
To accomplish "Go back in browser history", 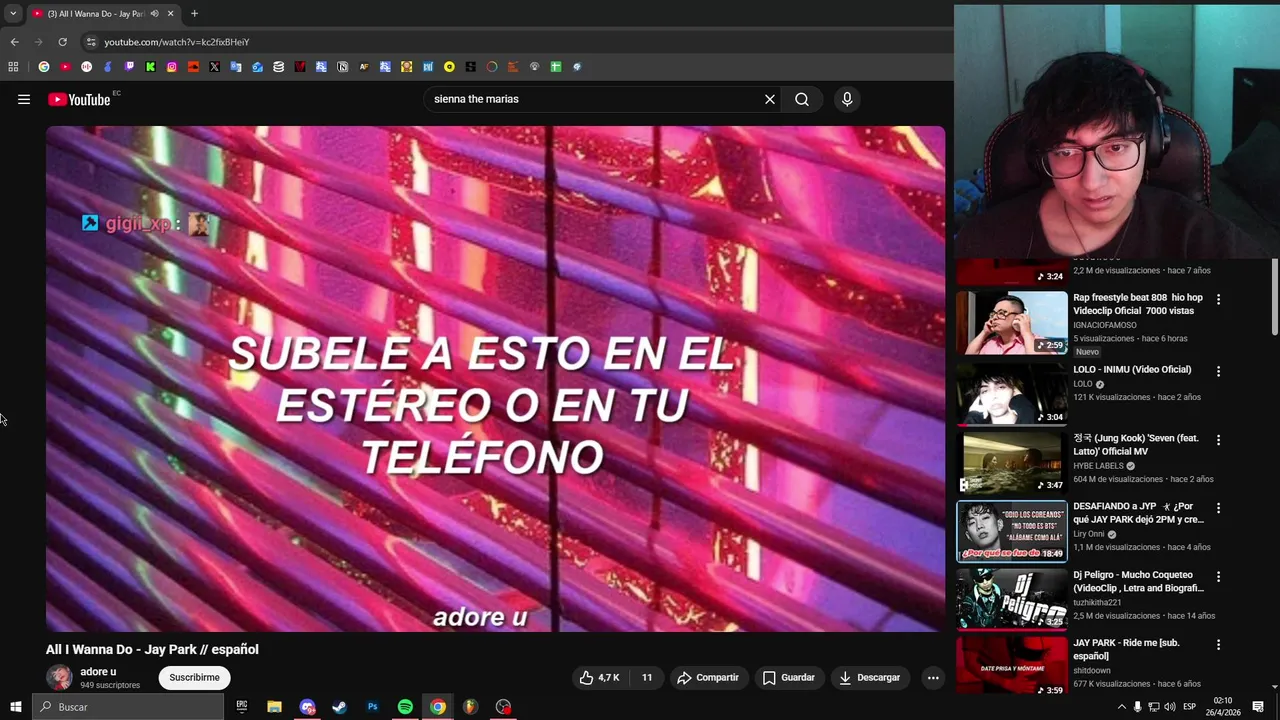I will (14, 42).
